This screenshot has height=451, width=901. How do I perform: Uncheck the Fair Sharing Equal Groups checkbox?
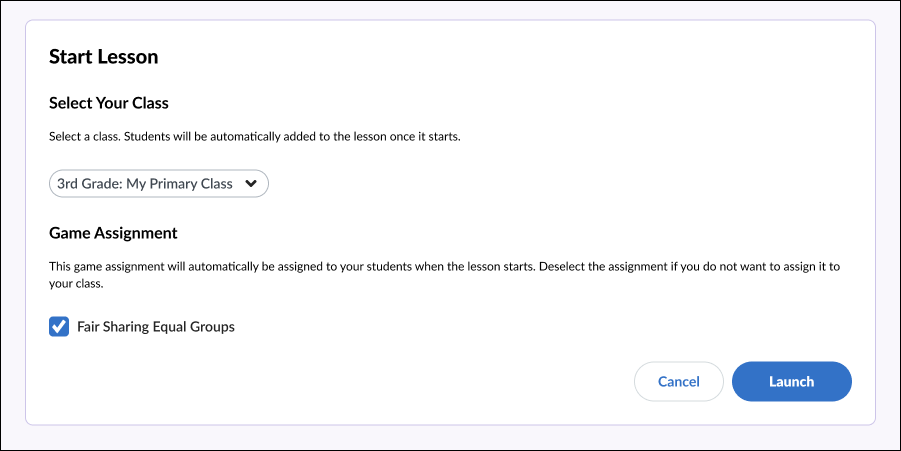tap(59, 327)
